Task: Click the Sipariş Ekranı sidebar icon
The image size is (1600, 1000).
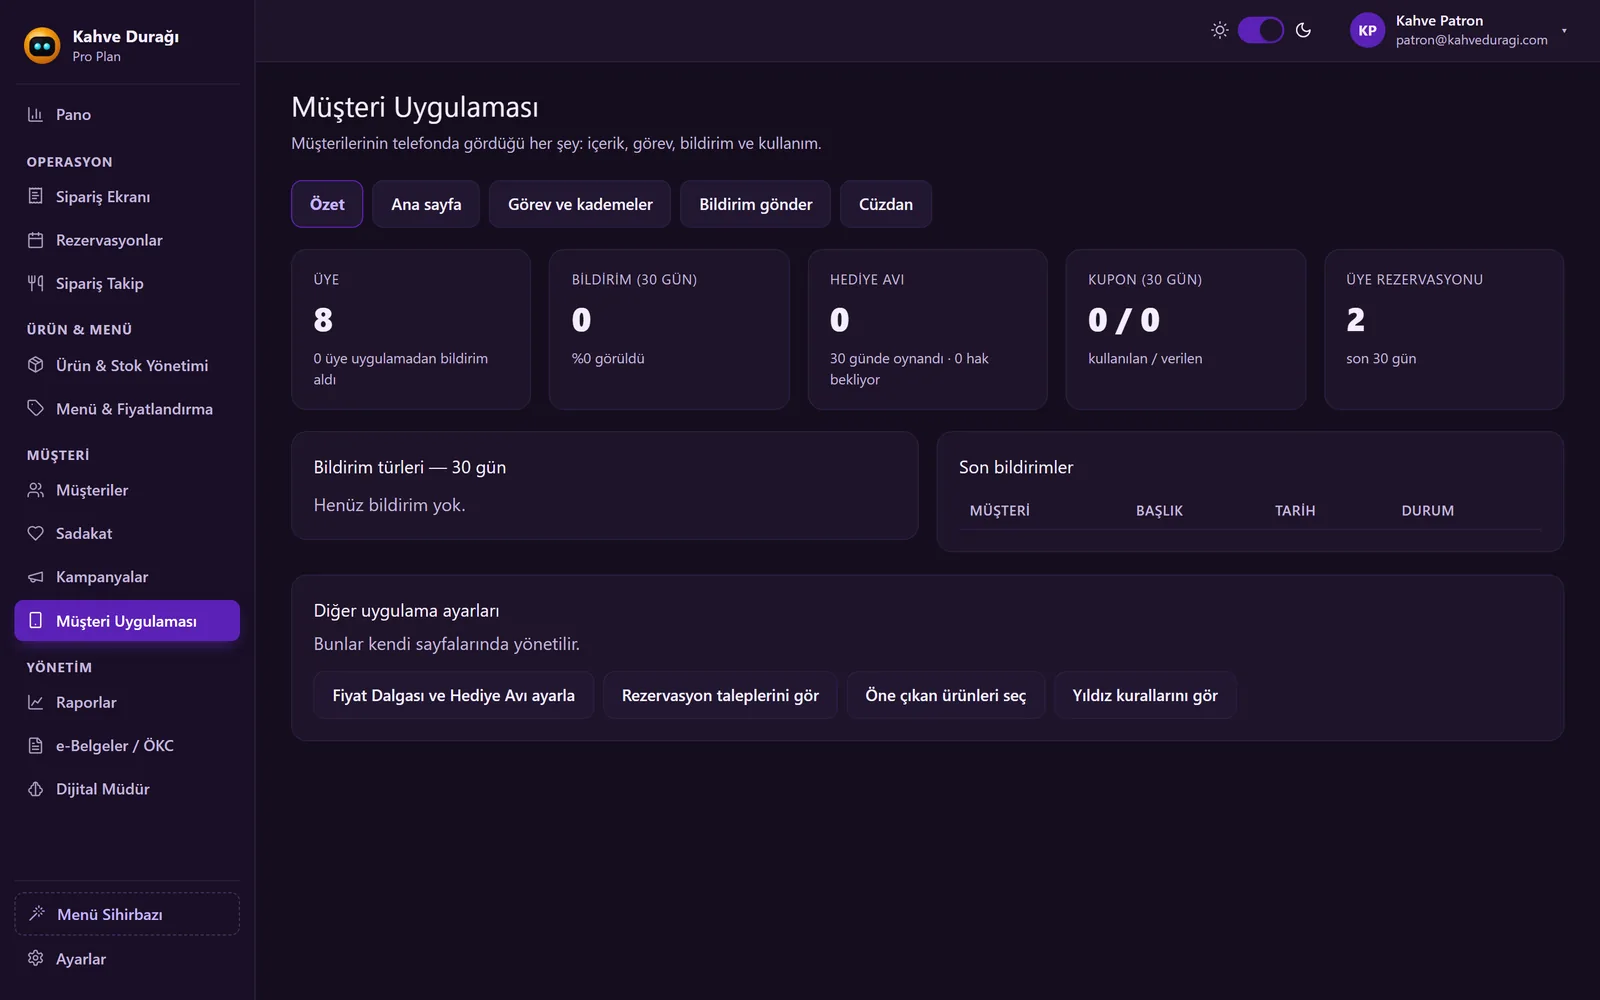Action: [35, 196]
